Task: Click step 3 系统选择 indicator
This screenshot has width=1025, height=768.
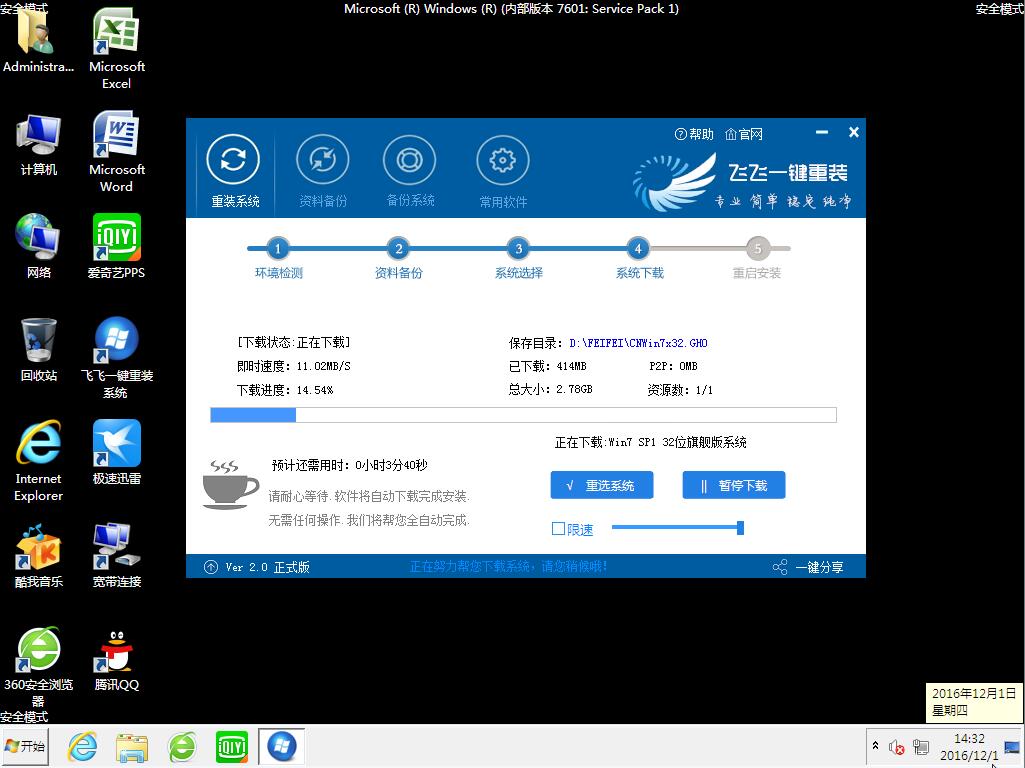Action: [518, 249]
